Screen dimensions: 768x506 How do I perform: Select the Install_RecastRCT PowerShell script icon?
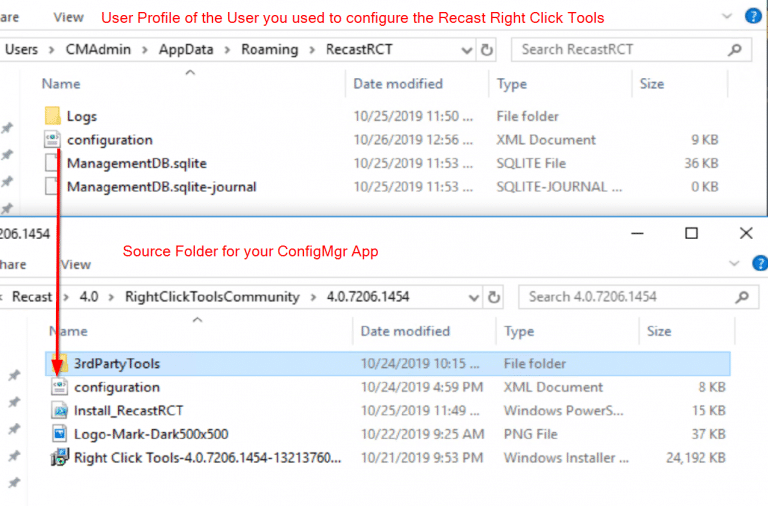pos(60,410)
